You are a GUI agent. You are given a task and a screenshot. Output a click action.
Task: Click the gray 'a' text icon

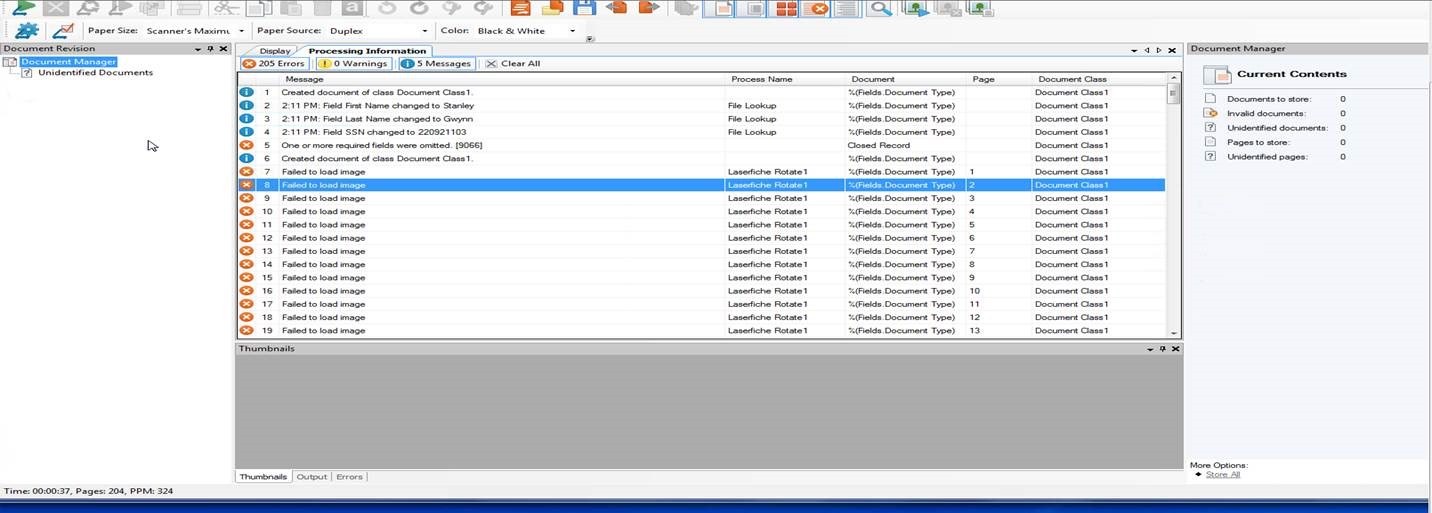click(352, 8)
